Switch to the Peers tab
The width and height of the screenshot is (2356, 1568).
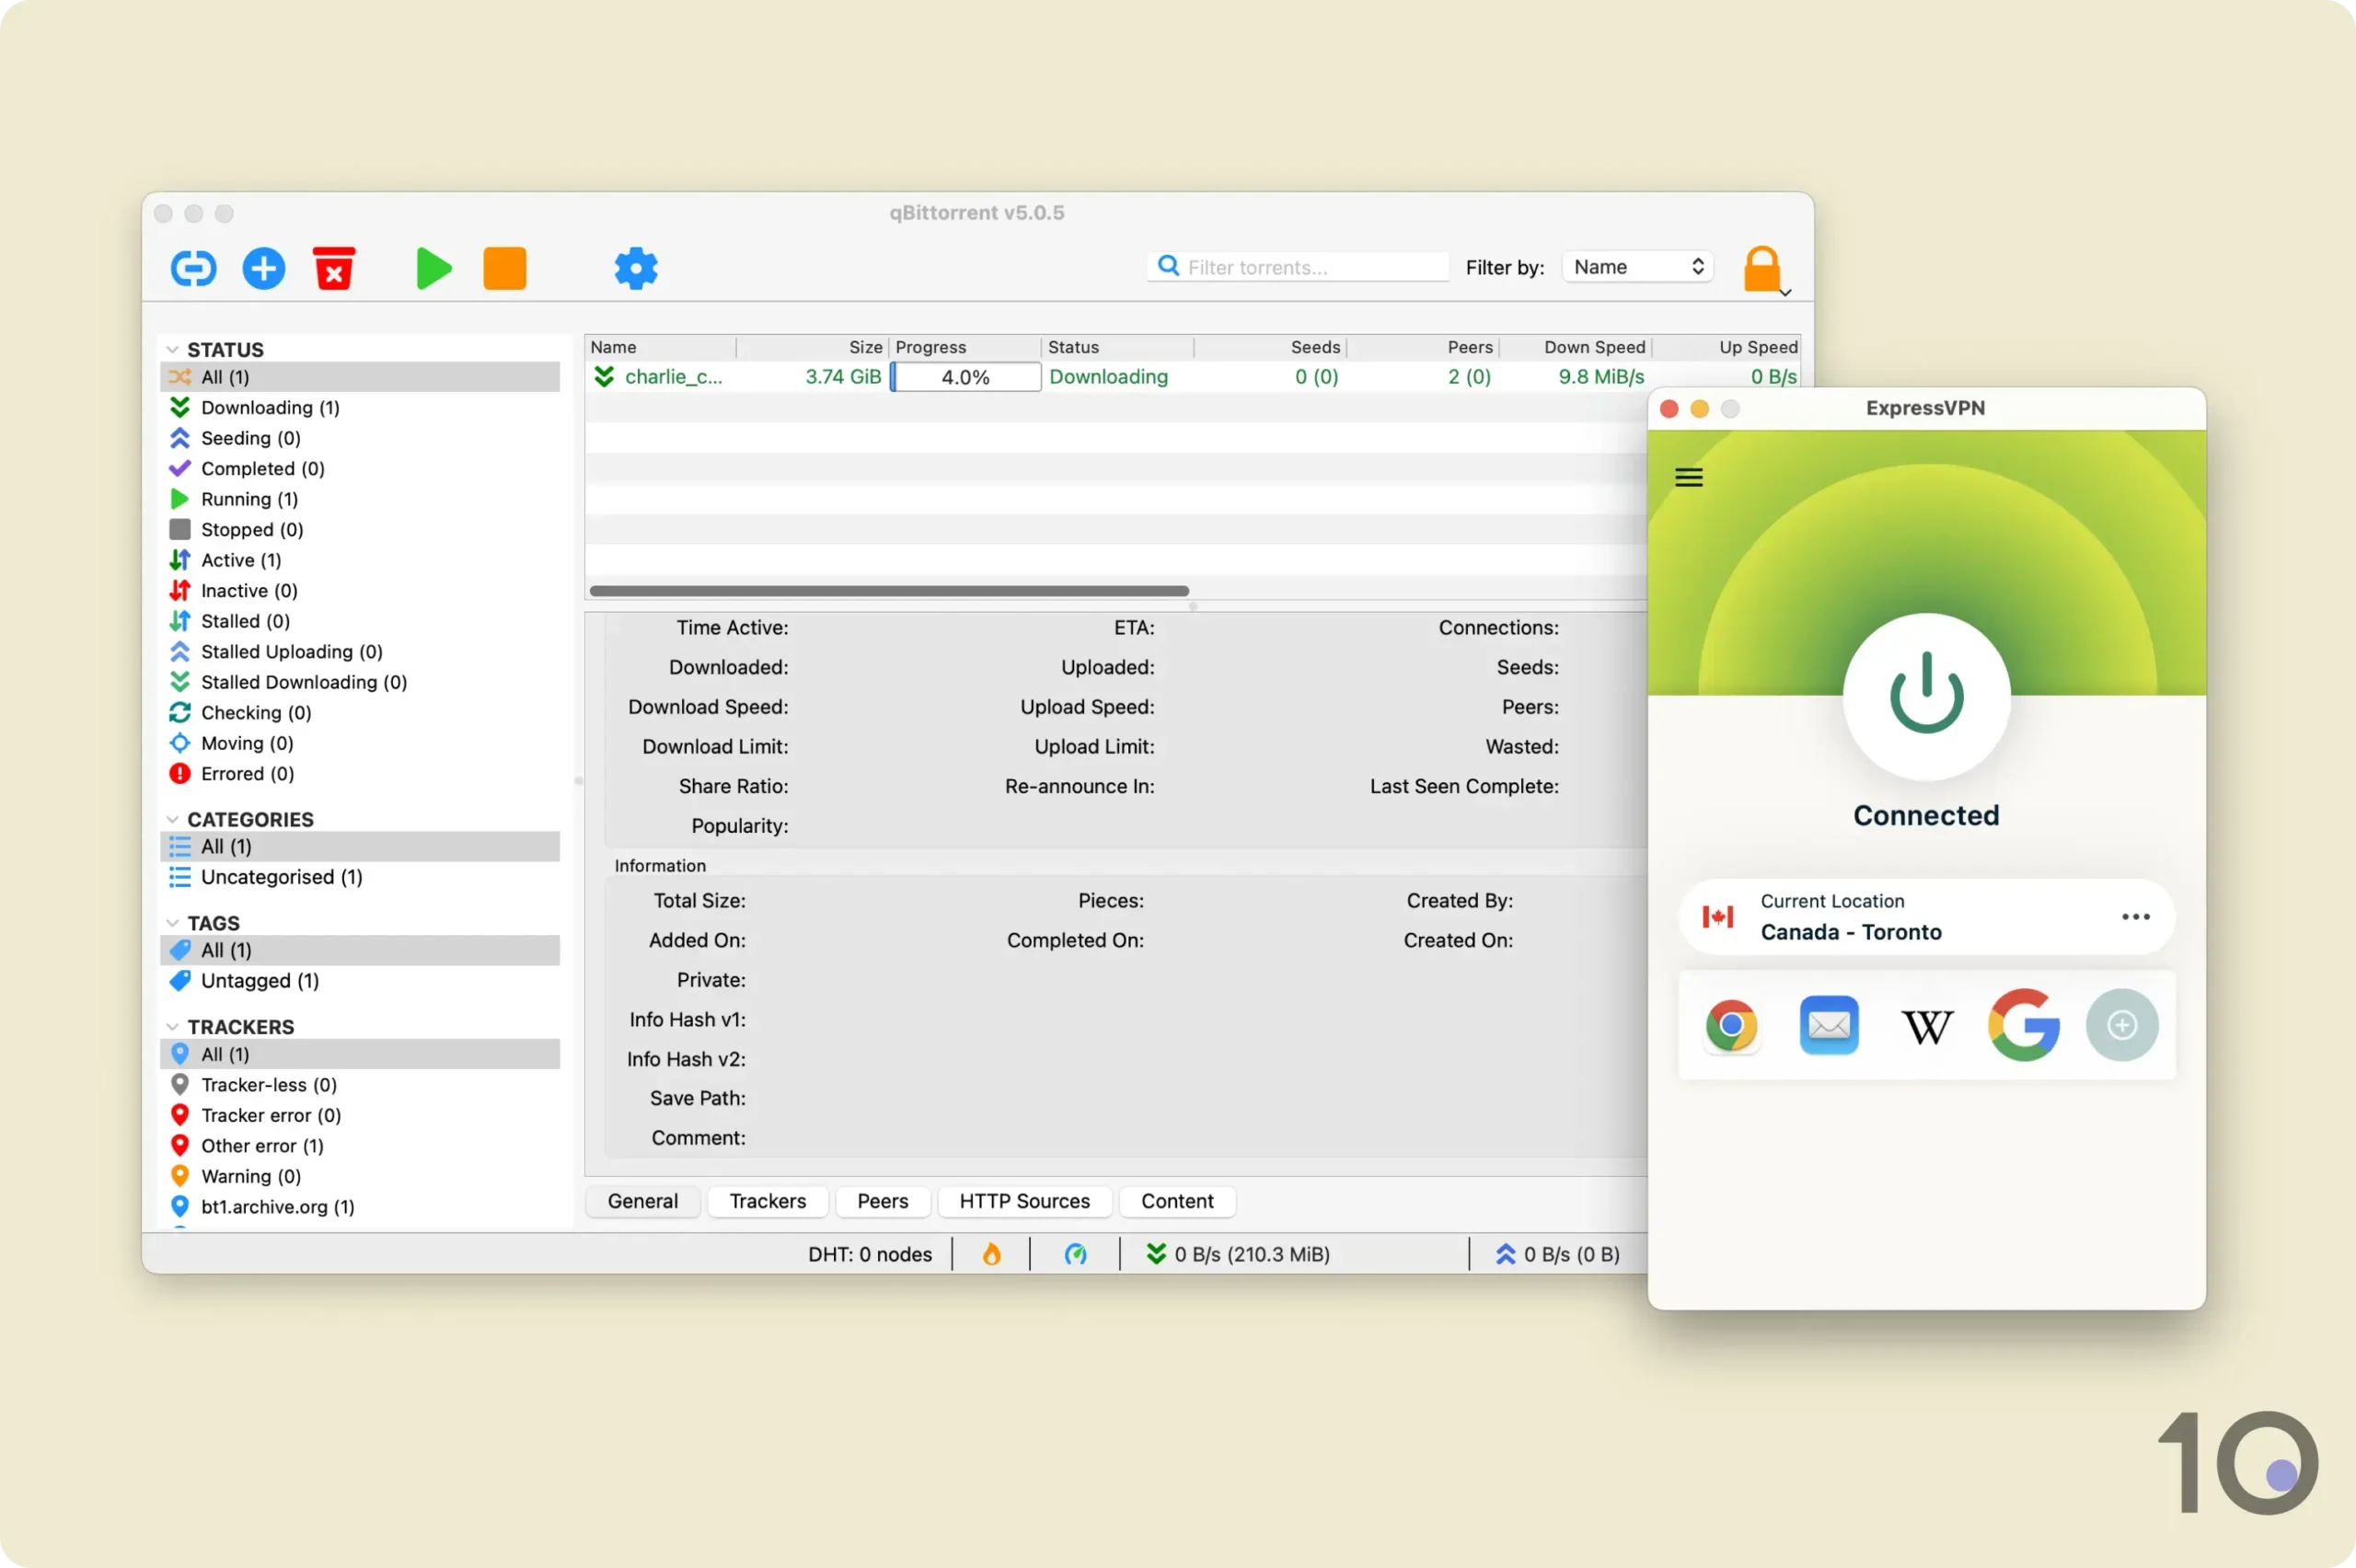881,1200
